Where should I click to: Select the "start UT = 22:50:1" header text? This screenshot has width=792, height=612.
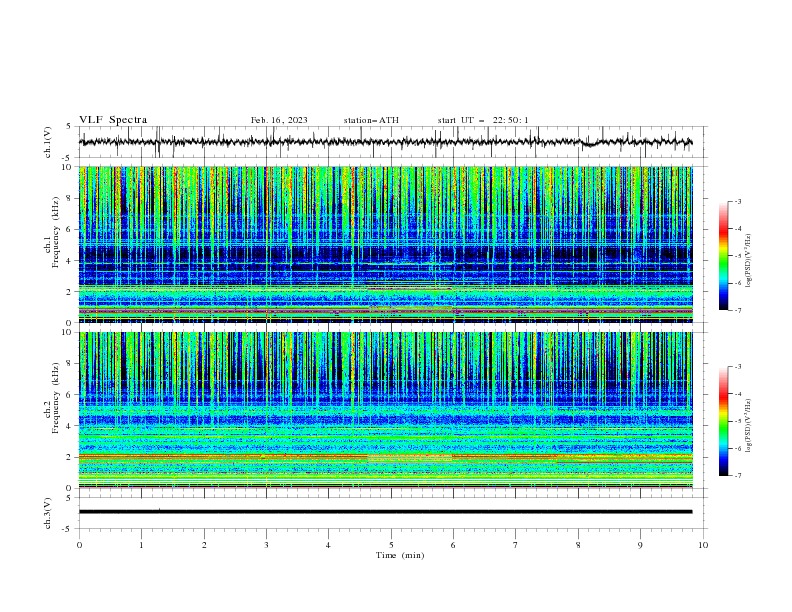pyautogui.click(x=483, y=120)
